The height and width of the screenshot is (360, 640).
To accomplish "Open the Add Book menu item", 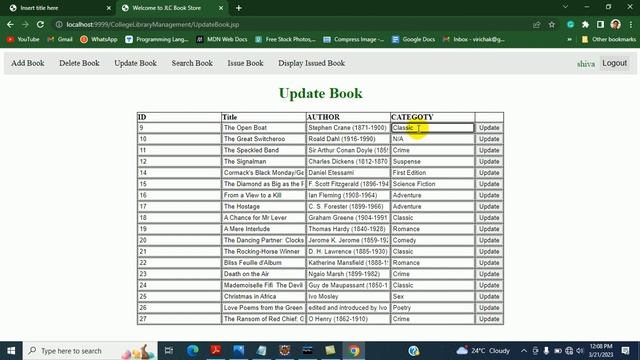I will pos(28,63).
